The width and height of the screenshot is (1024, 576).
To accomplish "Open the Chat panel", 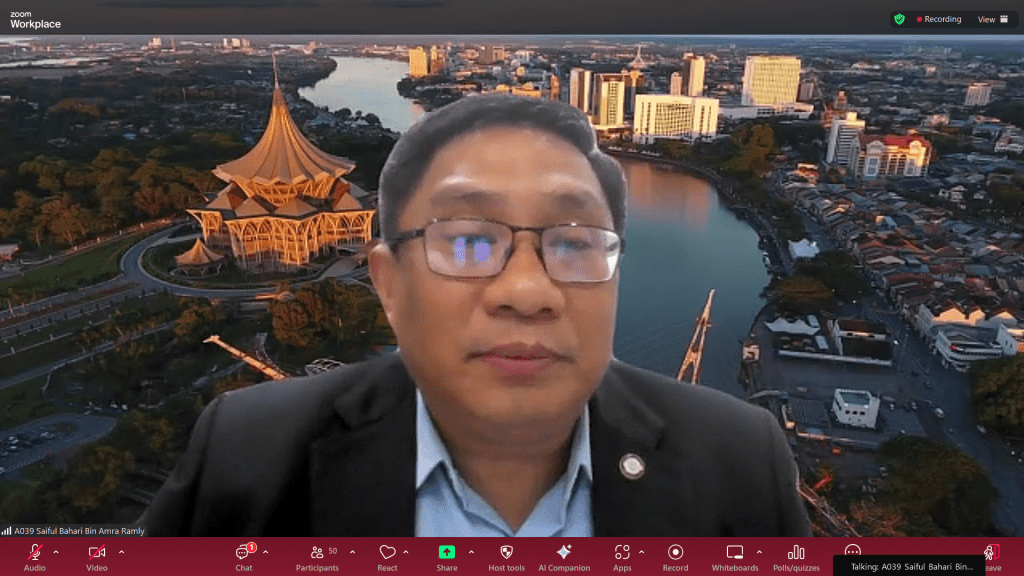I will [244, 555].
